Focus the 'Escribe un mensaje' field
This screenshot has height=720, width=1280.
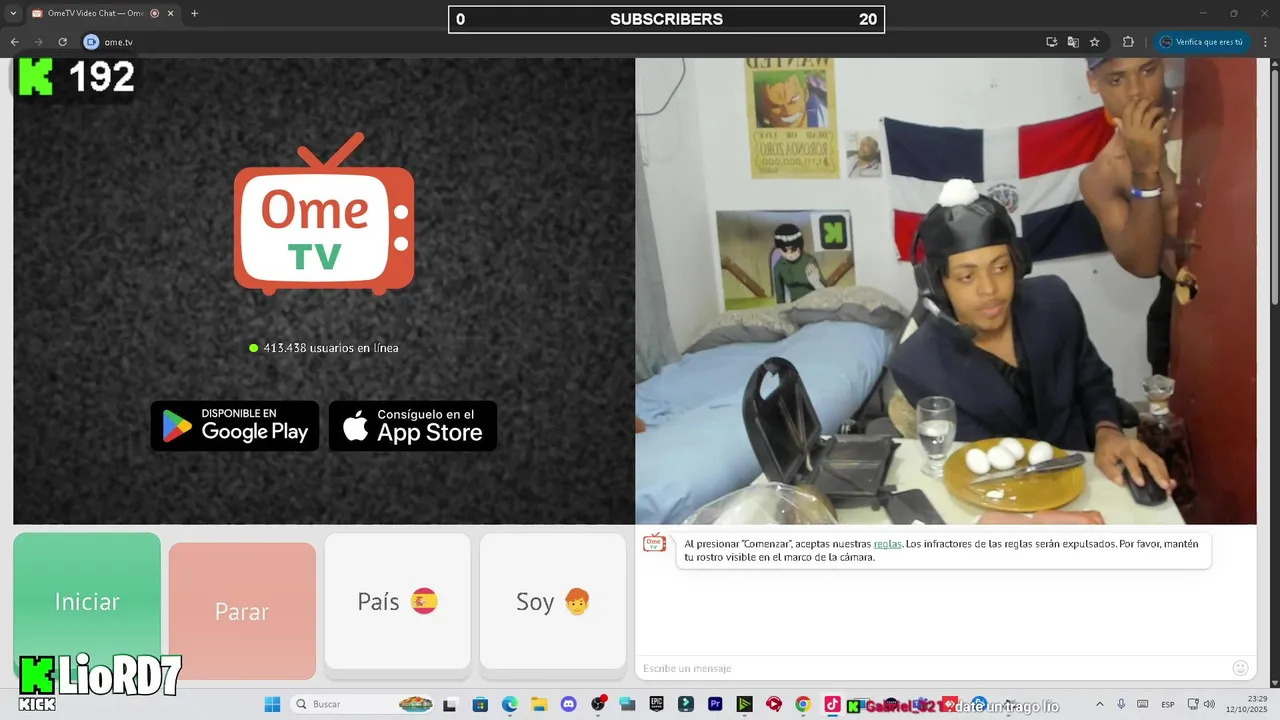pos(930,668)
